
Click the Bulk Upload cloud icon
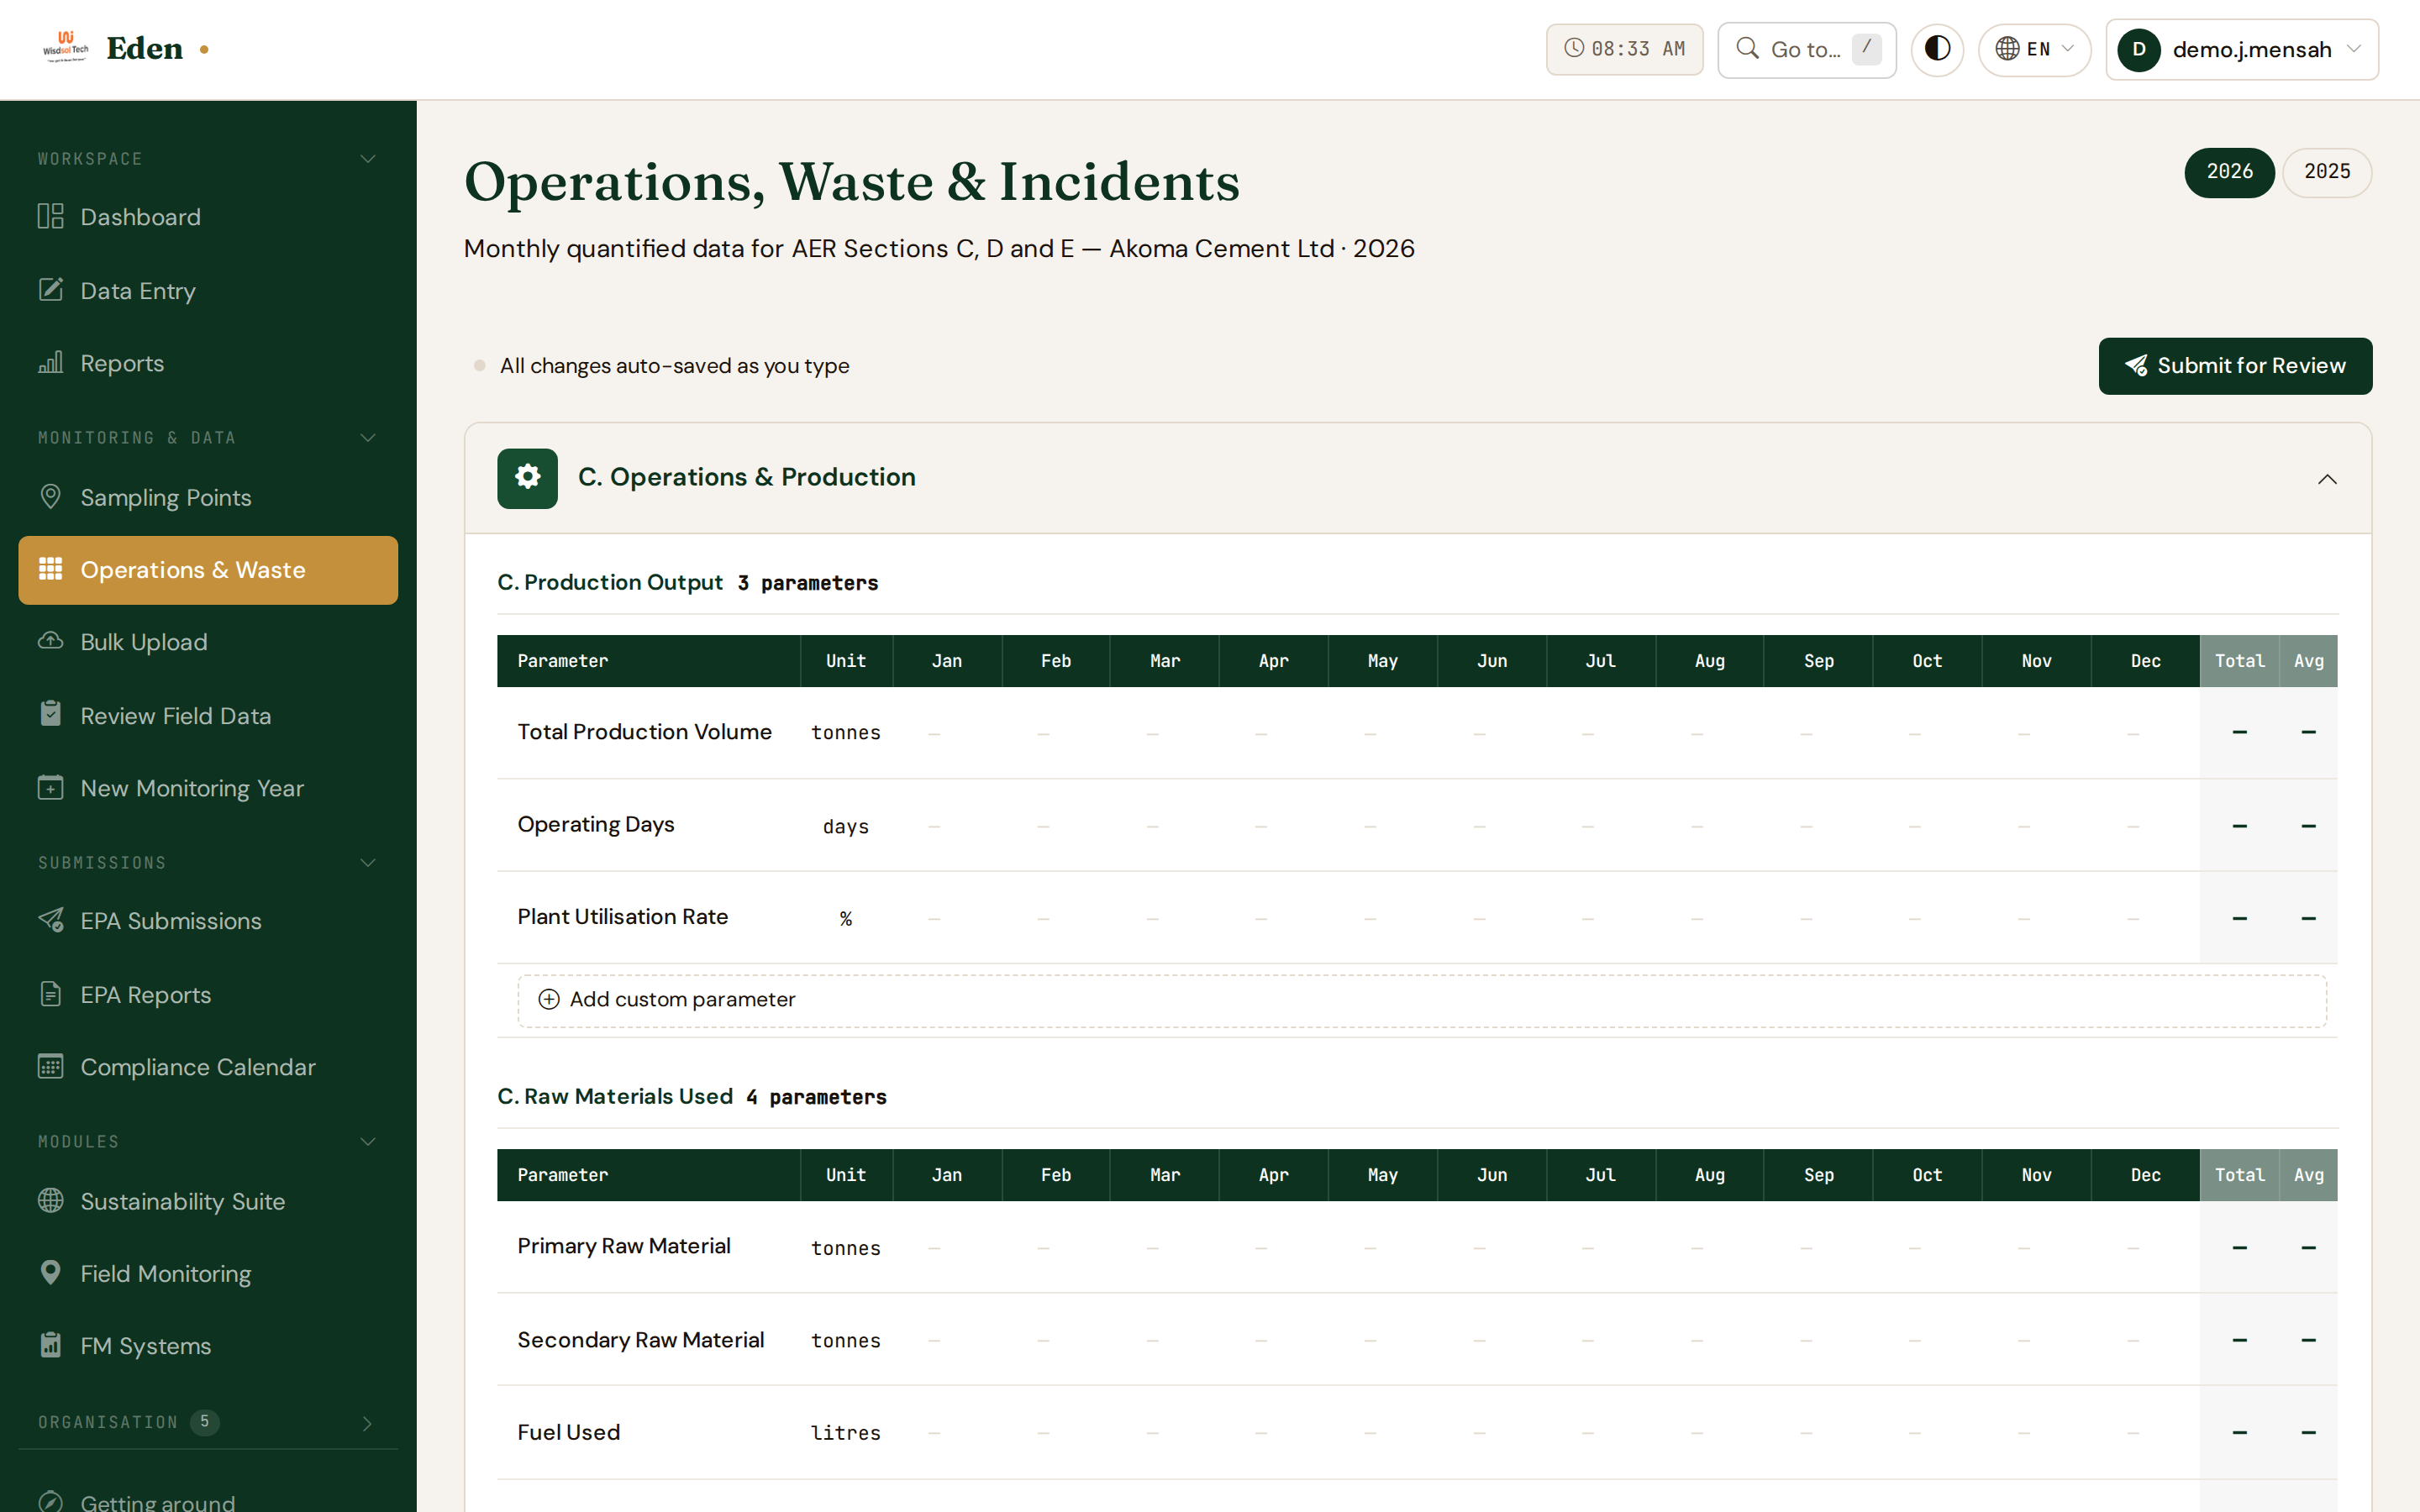coord(50,641)
